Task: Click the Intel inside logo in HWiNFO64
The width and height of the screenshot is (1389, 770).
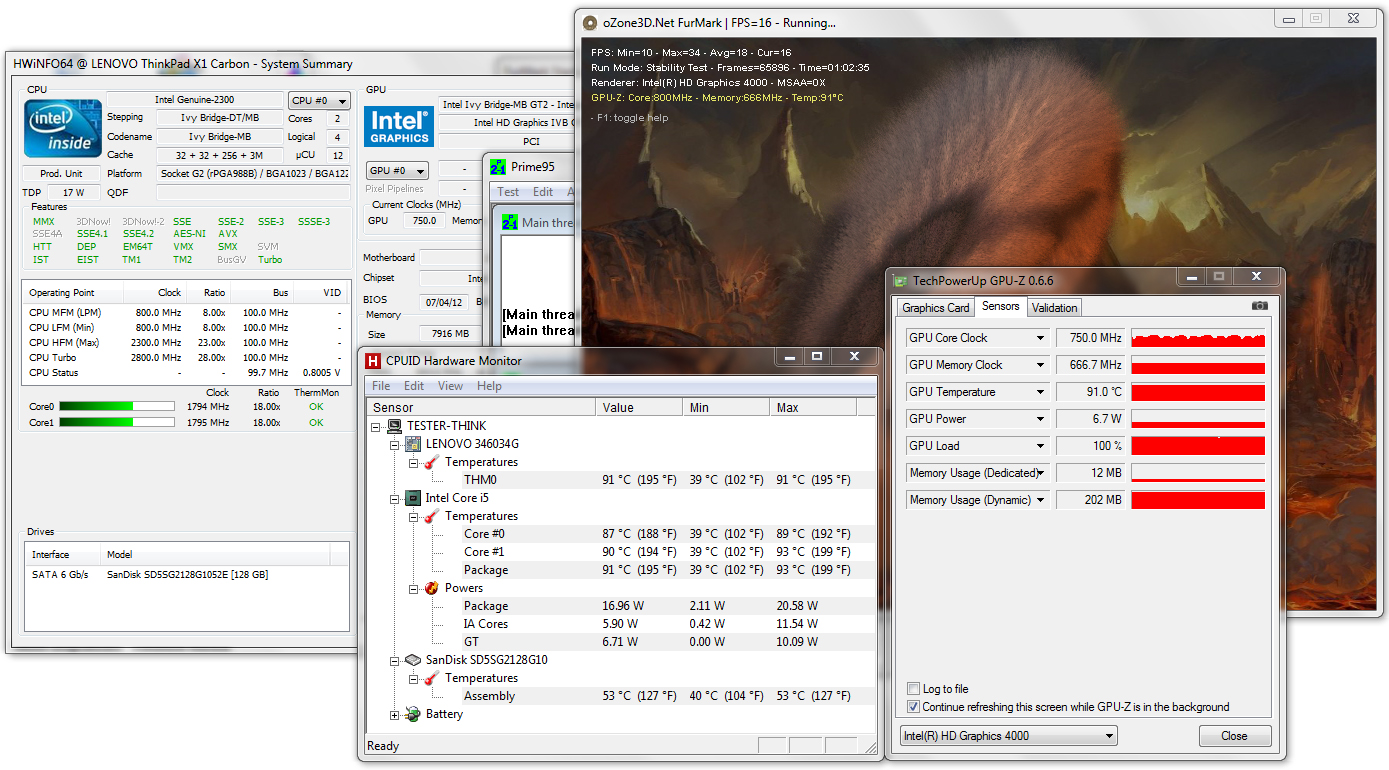Action: click(63, 128)
